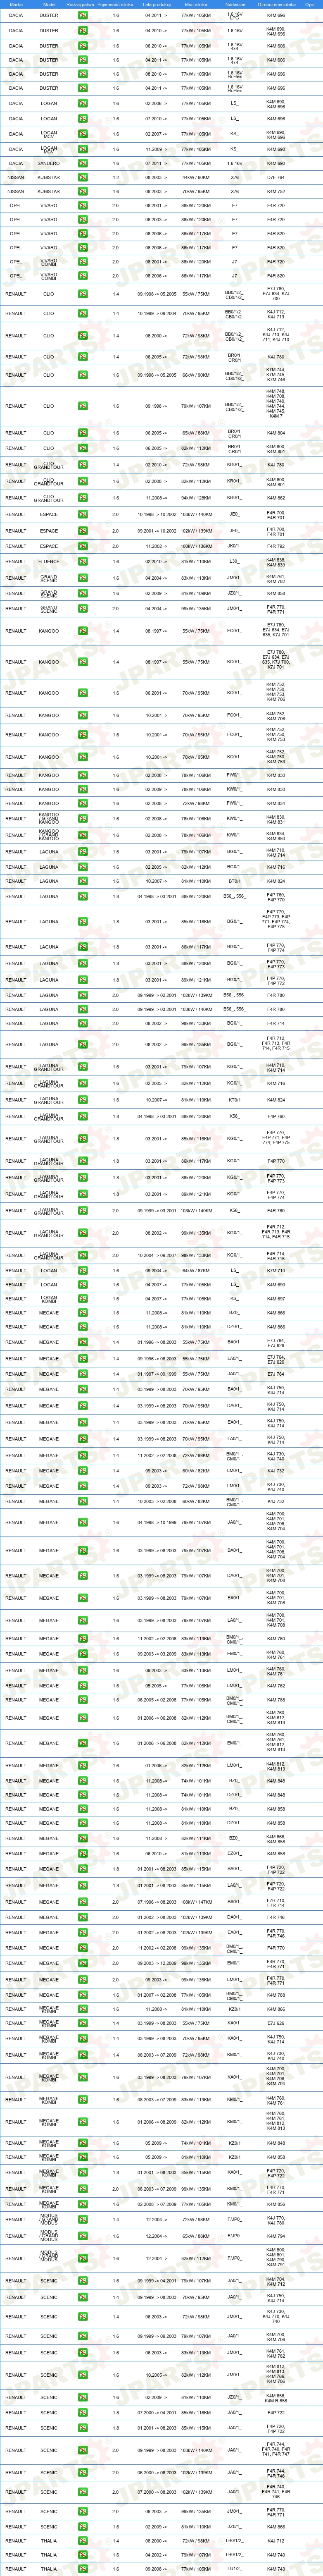Click the 1.6 16V LPG body cell
This screenshot has width=323, height=2576.
pyautogui.click(x=235, y=16)
